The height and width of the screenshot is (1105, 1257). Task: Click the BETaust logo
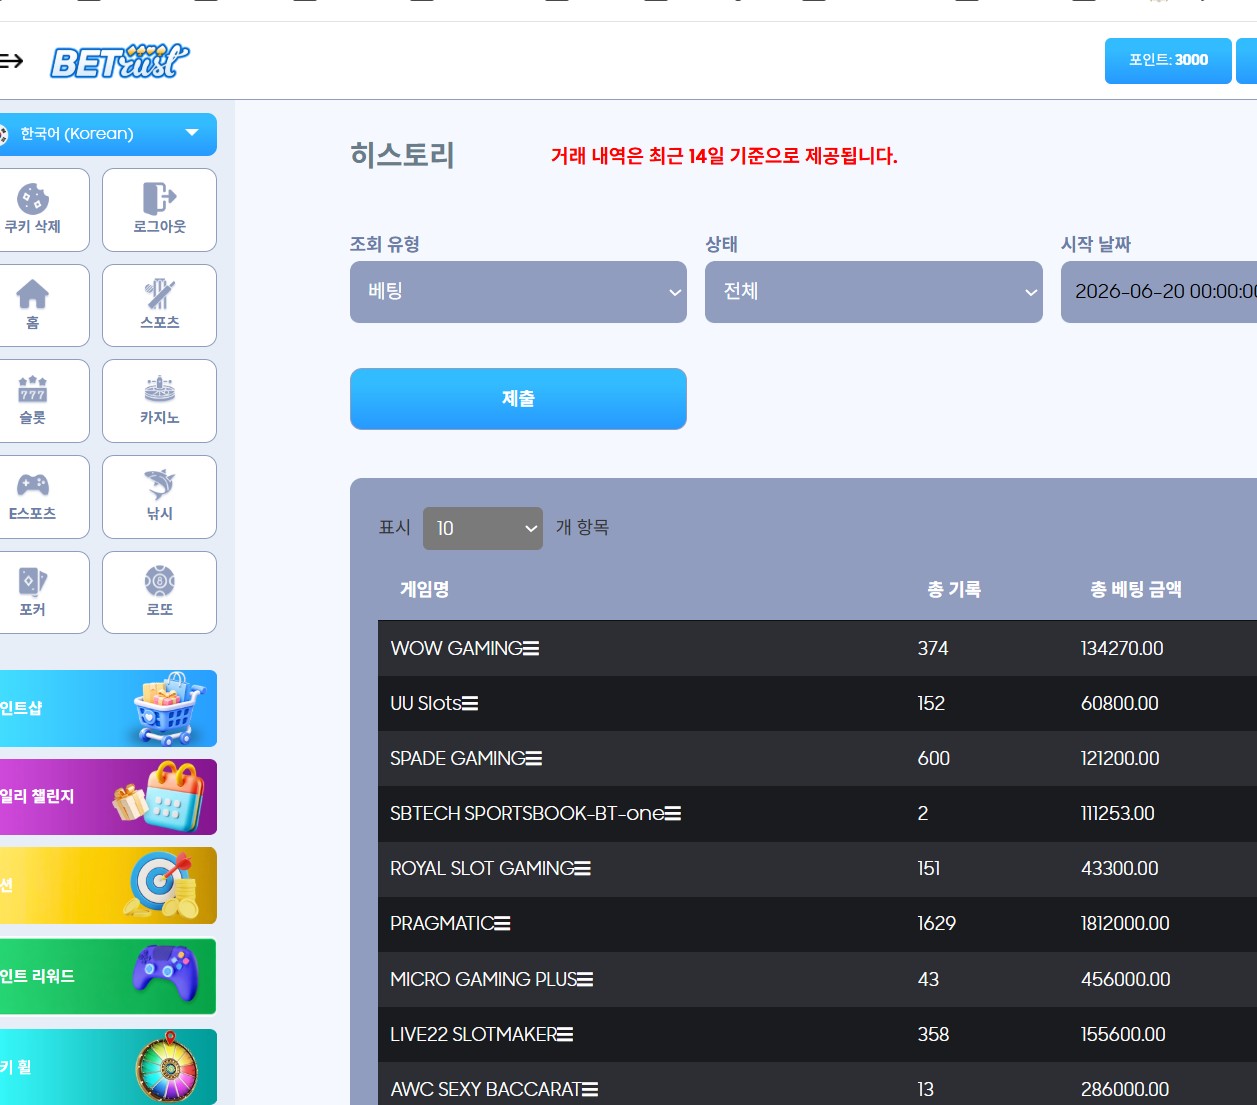pyautogui.click(x=120, y=62)
